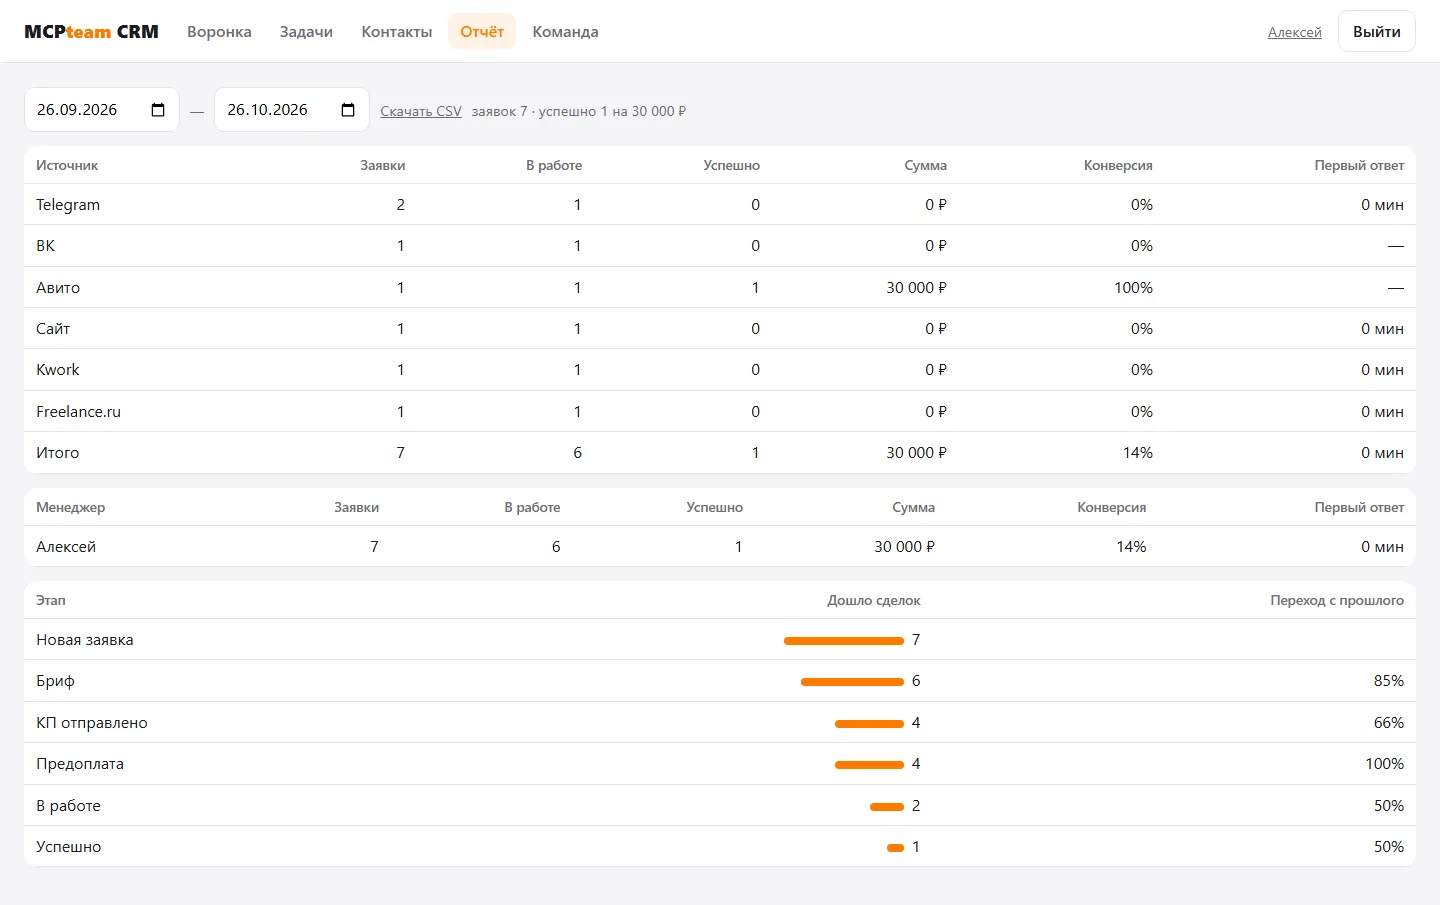This screenshot has width=1440, height=905.
Task: Click the 14% conversion in the Итого row
Action: point(1137,453)
